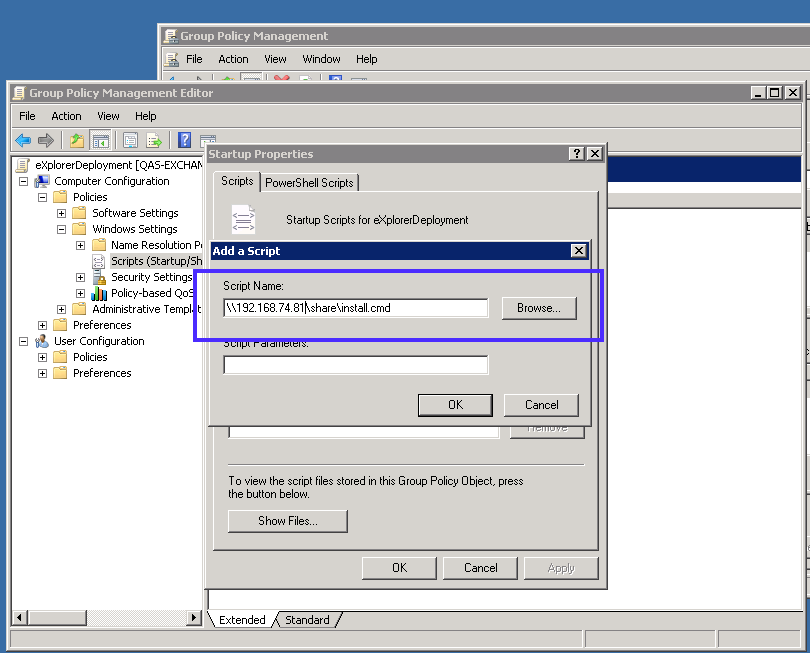Open the Action menu in the Editor window
Image resolution: width=810 pixels, height=653 pixels.
click(x=66, y=116)
